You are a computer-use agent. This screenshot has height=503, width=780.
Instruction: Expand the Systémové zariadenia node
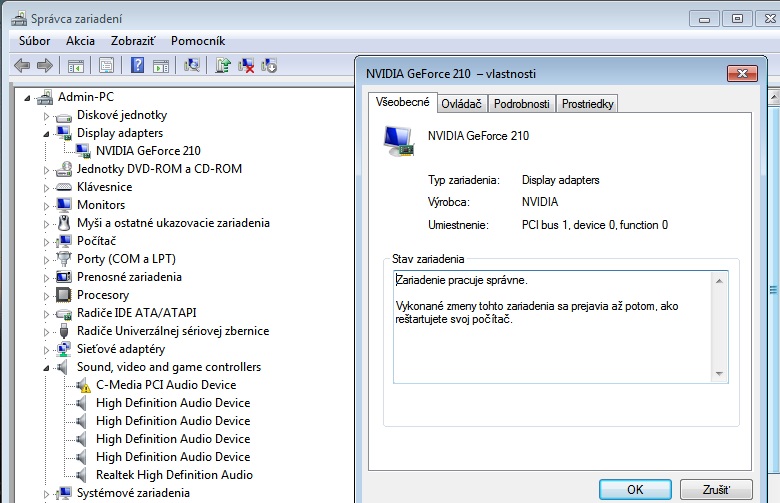[46, 494]
